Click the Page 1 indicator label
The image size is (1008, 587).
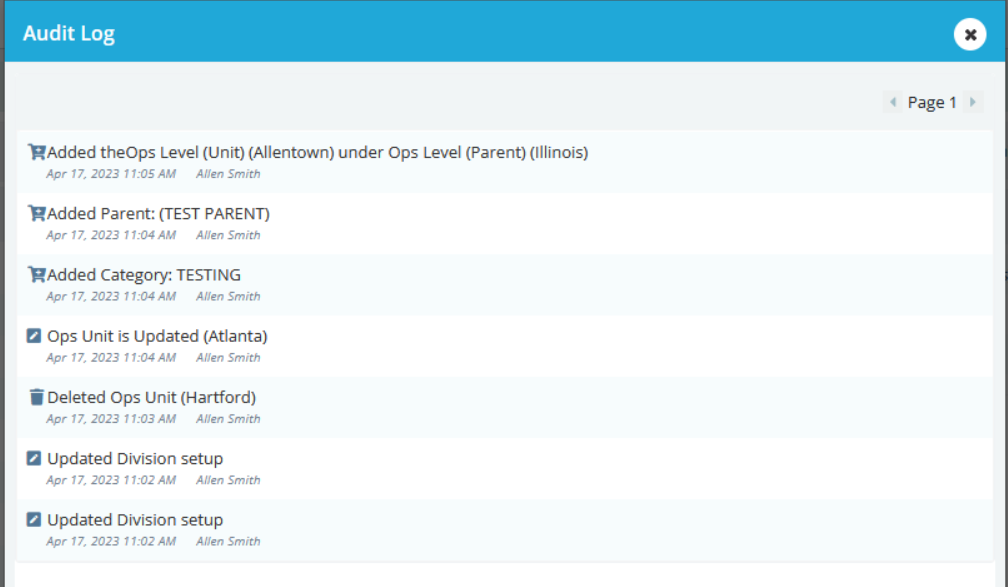click(932, 102)
